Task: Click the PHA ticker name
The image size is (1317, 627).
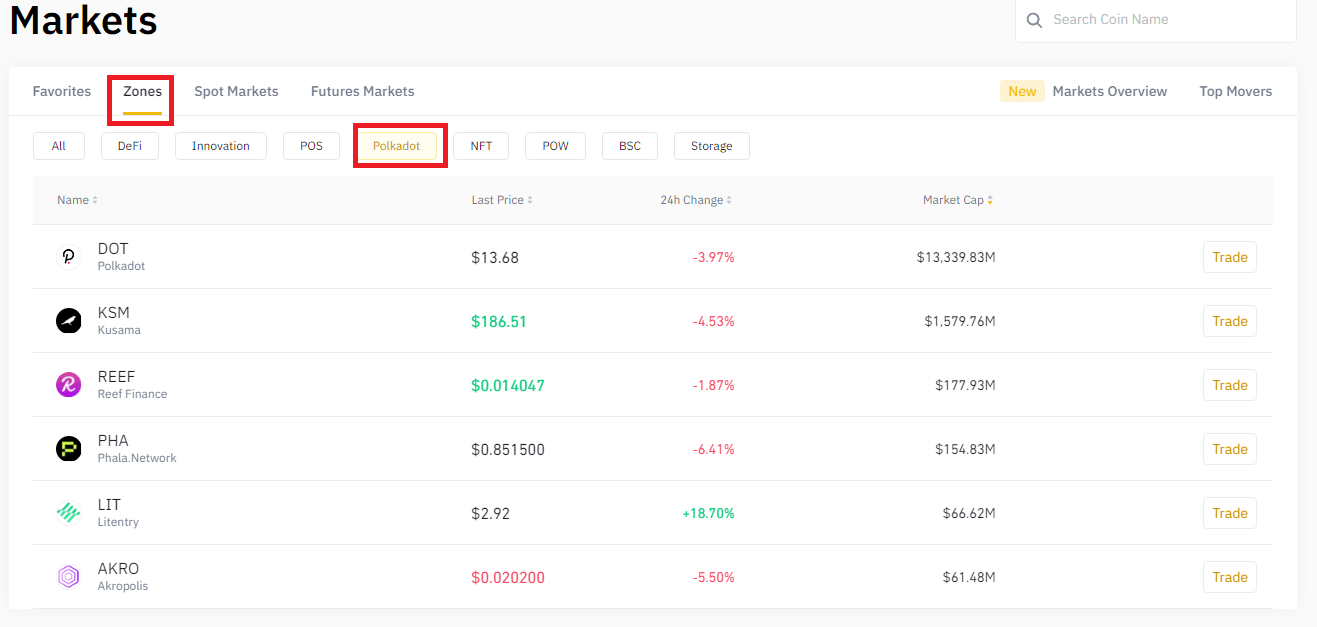Action: click(x=113, y=441)
